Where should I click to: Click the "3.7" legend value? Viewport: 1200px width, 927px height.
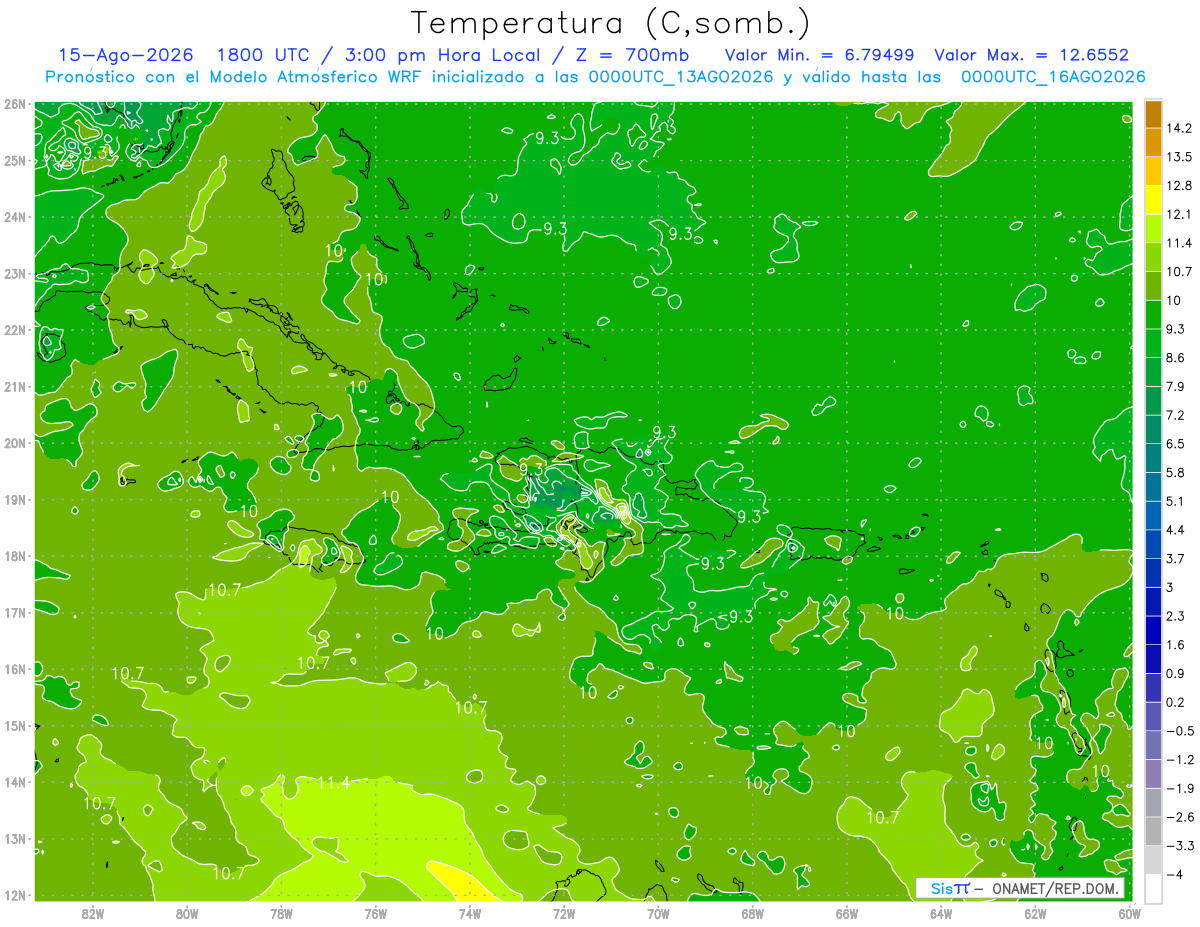(1175, 558)
